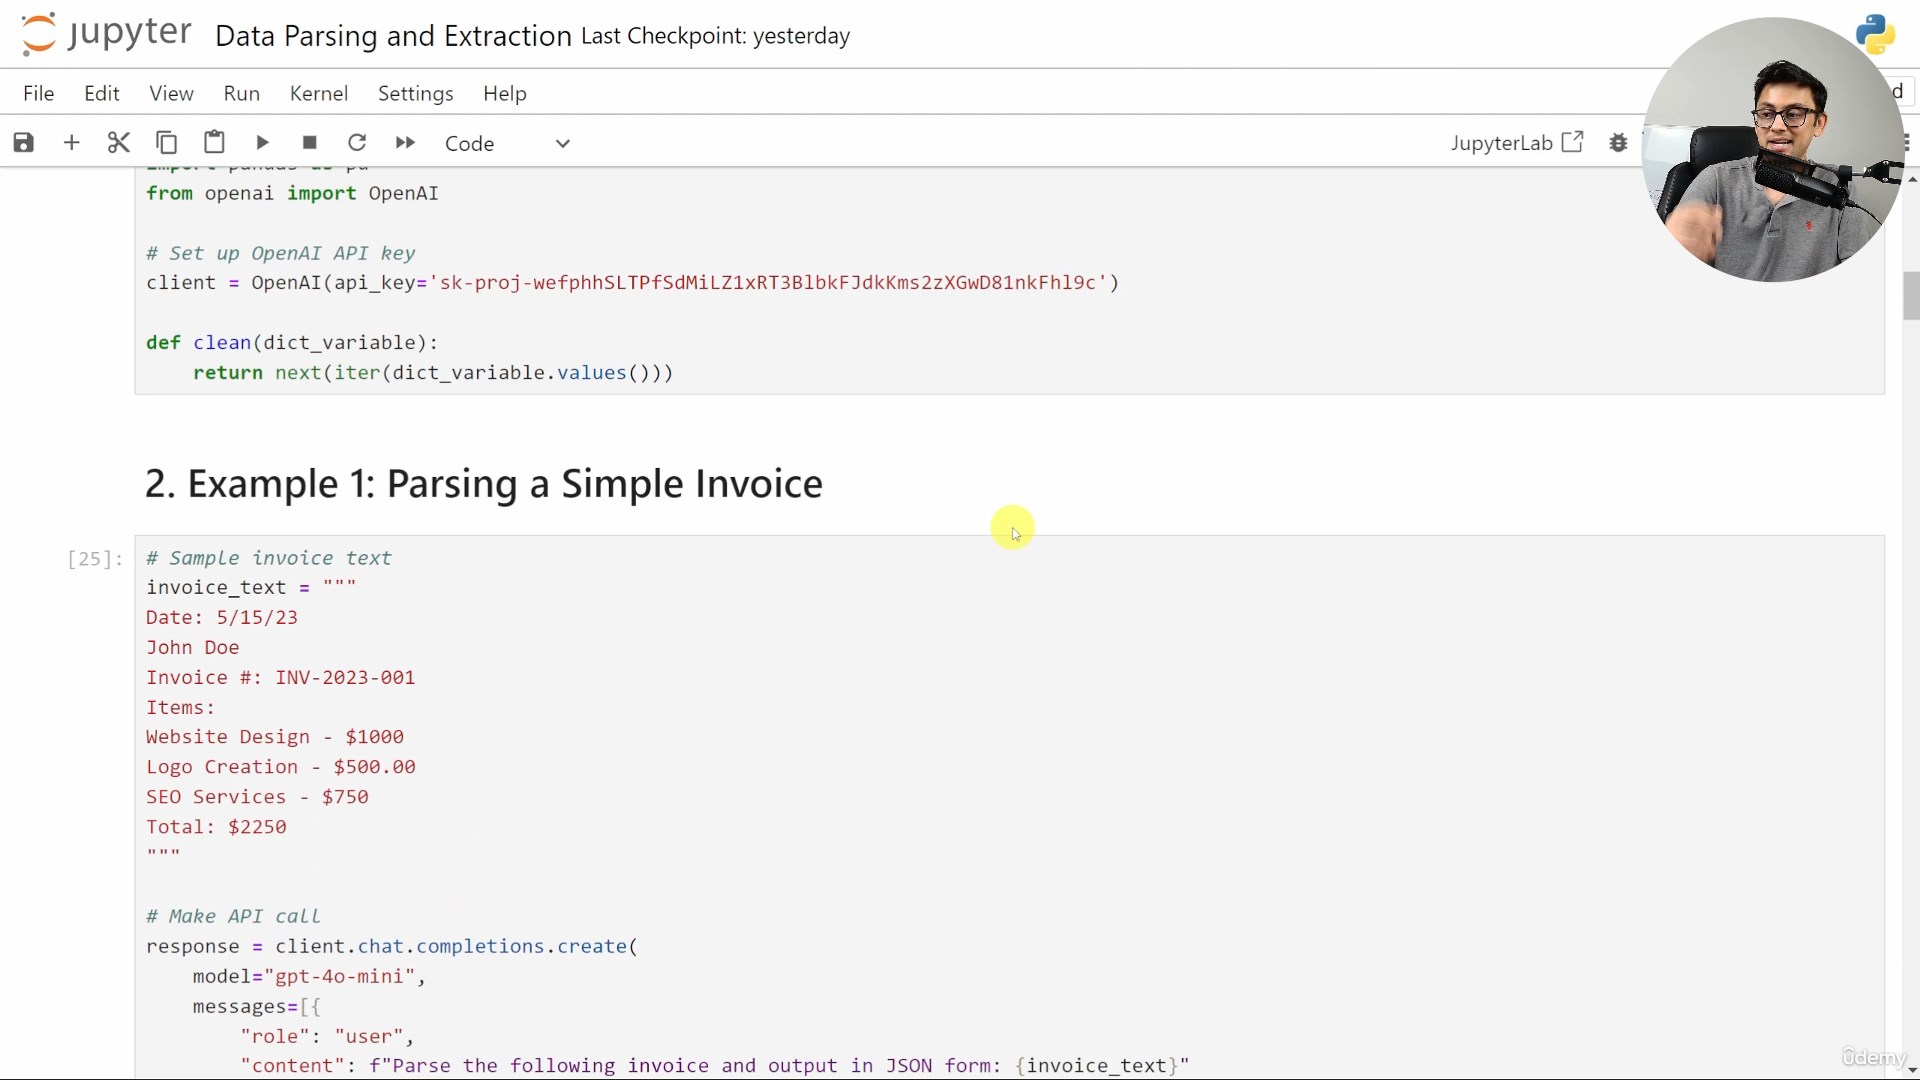Click the Last Checkpoint: yesterday text
The width and height of the screenshot is (1920, 1080).
(x=715, y=36)
